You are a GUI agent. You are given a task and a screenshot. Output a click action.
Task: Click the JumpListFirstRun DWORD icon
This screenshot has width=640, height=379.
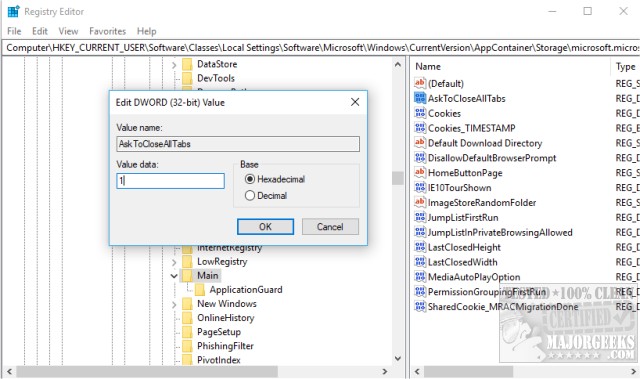point(420,217)
